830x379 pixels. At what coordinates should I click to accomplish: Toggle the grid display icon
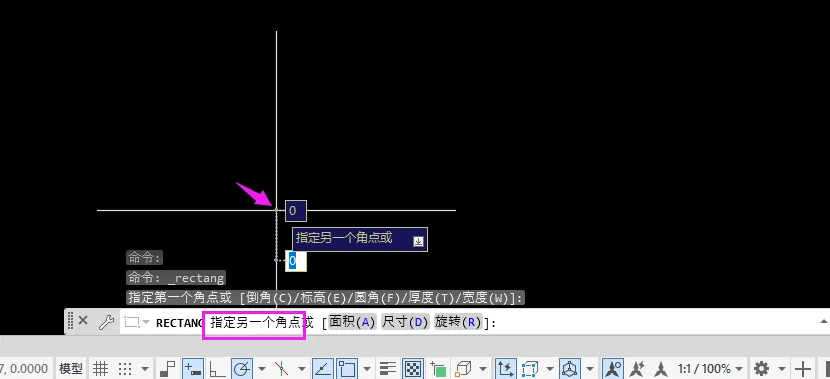(x=101, y=368)
